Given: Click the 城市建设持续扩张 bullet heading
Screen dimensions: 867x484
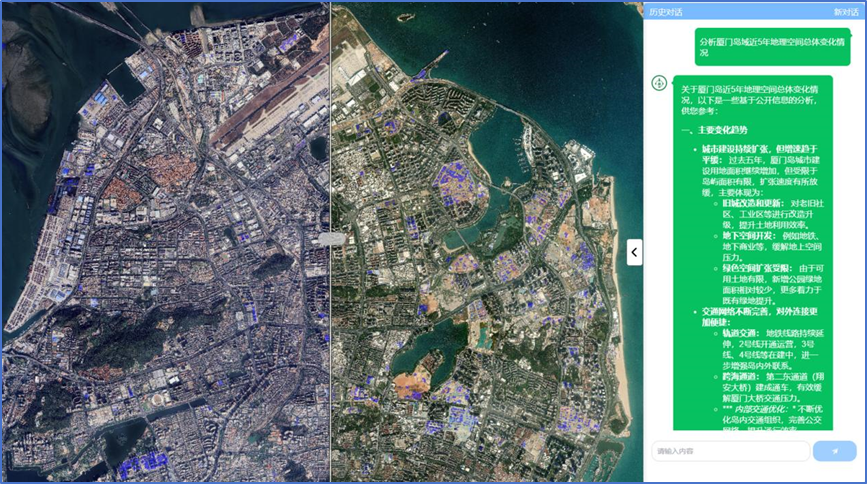Looking at the screenshot, I should pos(759,154).
